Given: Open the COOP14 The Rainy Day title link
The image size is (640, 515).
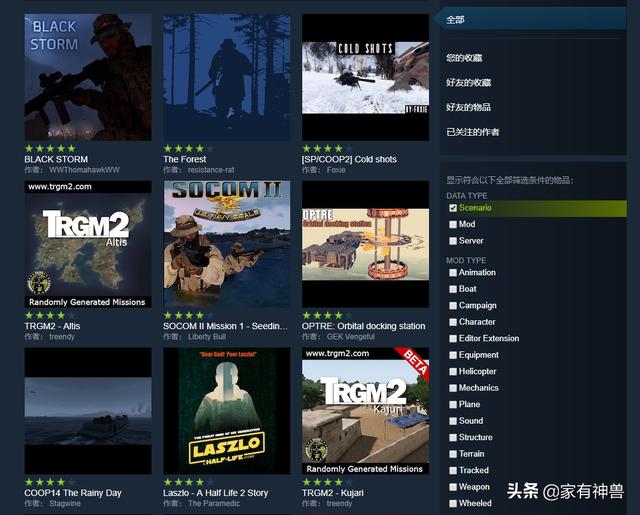Looking at the screenshot, I should (x=73, y=493).
